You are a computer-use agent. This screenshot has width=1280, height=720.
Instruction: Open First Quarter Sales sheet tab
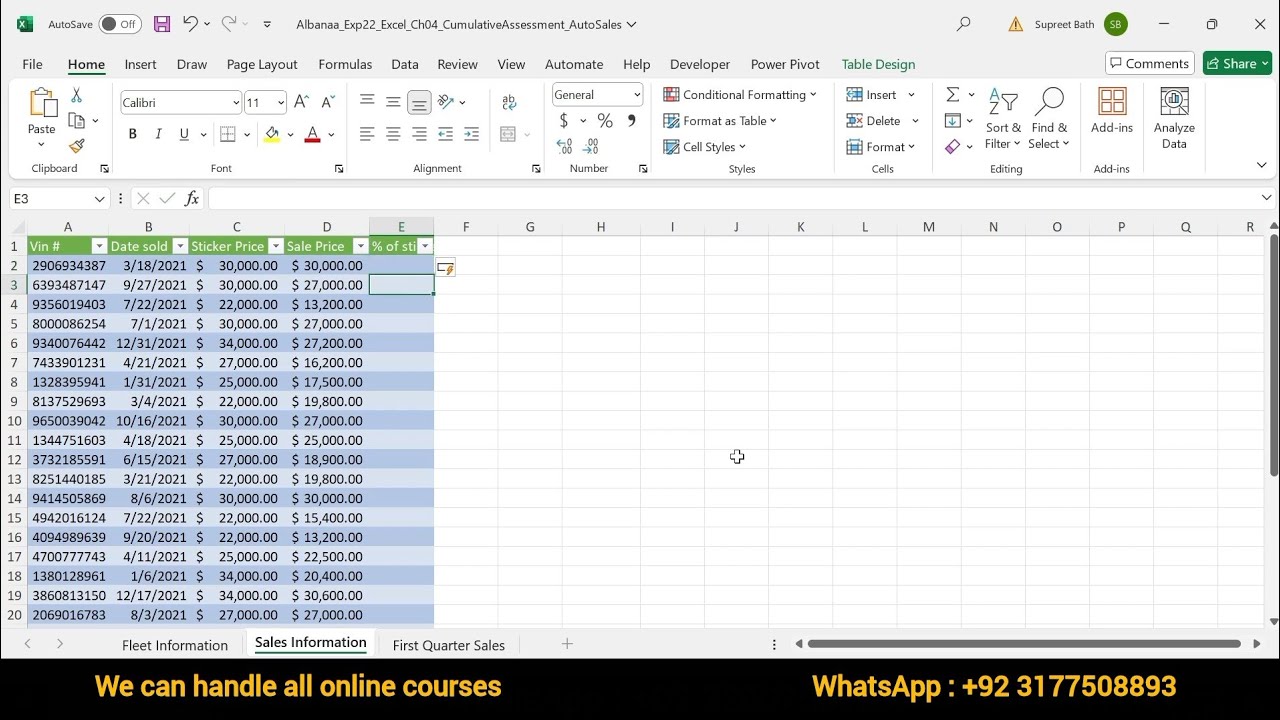point(448,645)
